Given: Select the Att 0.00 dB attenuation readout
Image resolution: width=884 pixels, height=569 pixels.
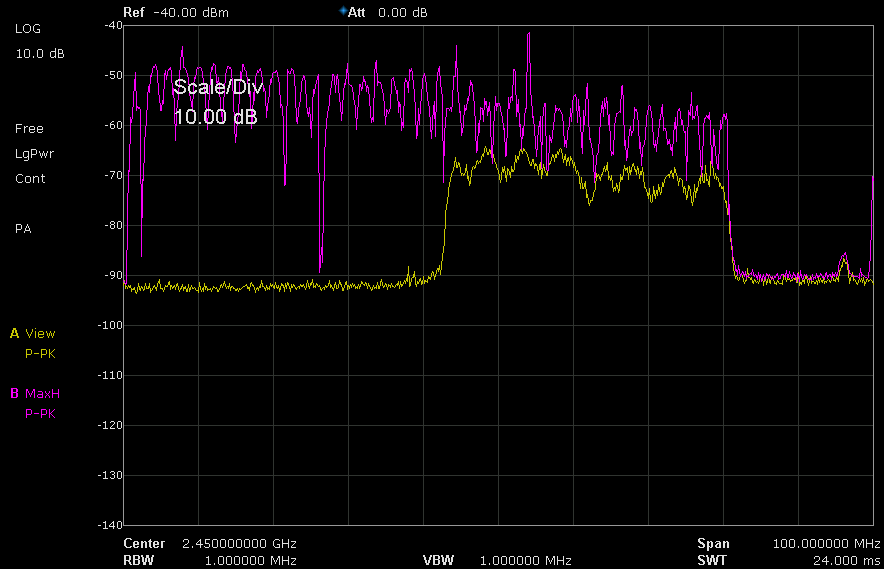Looking at the screenshot, I should point(387,12).
